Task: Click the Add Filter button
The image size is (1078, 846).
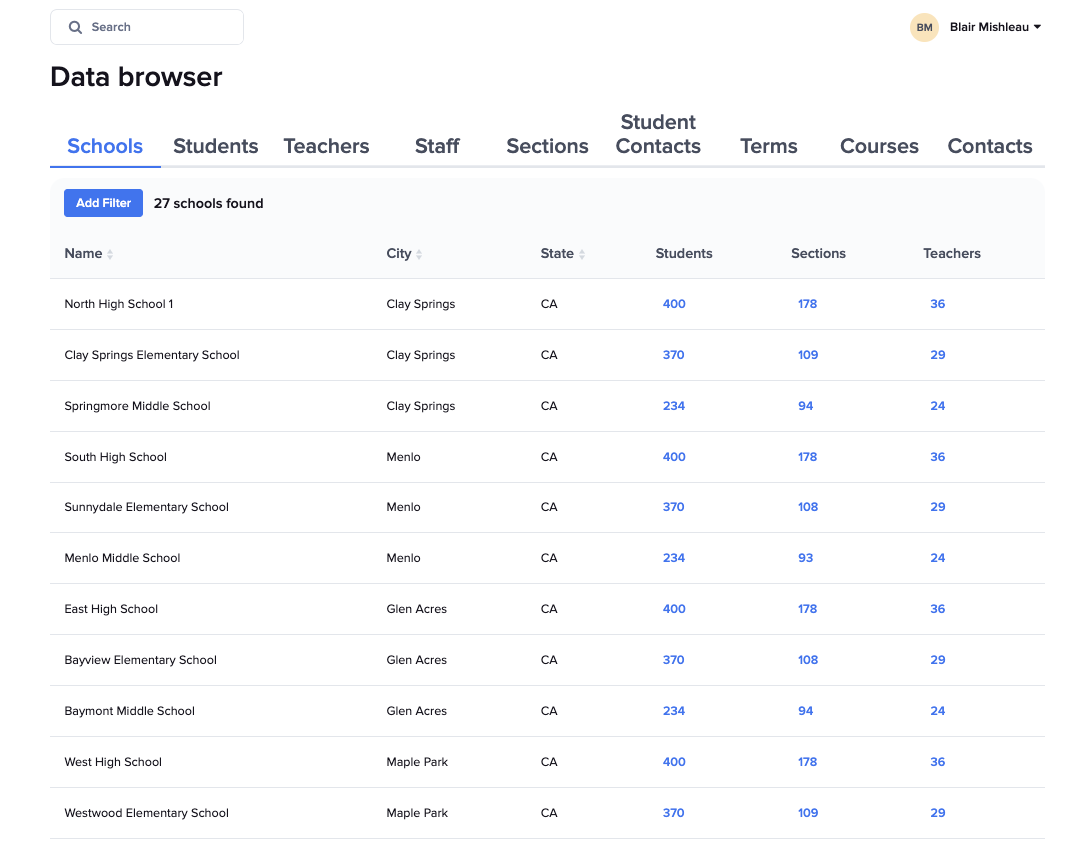Action: (103, 203)
